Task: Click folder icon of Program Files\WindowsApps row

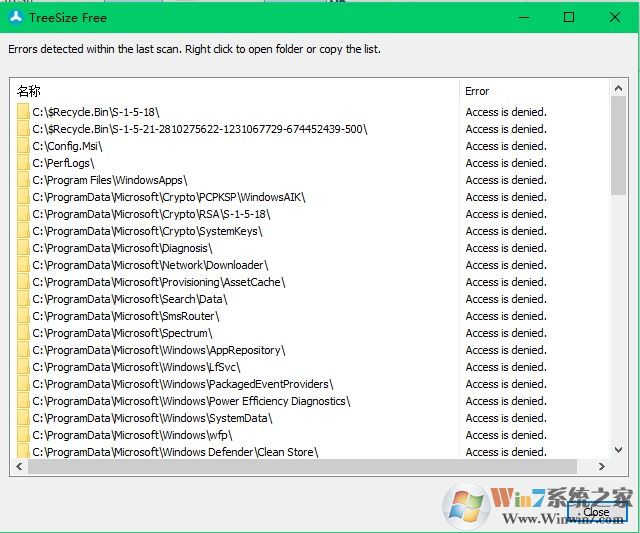Action: 23,180
